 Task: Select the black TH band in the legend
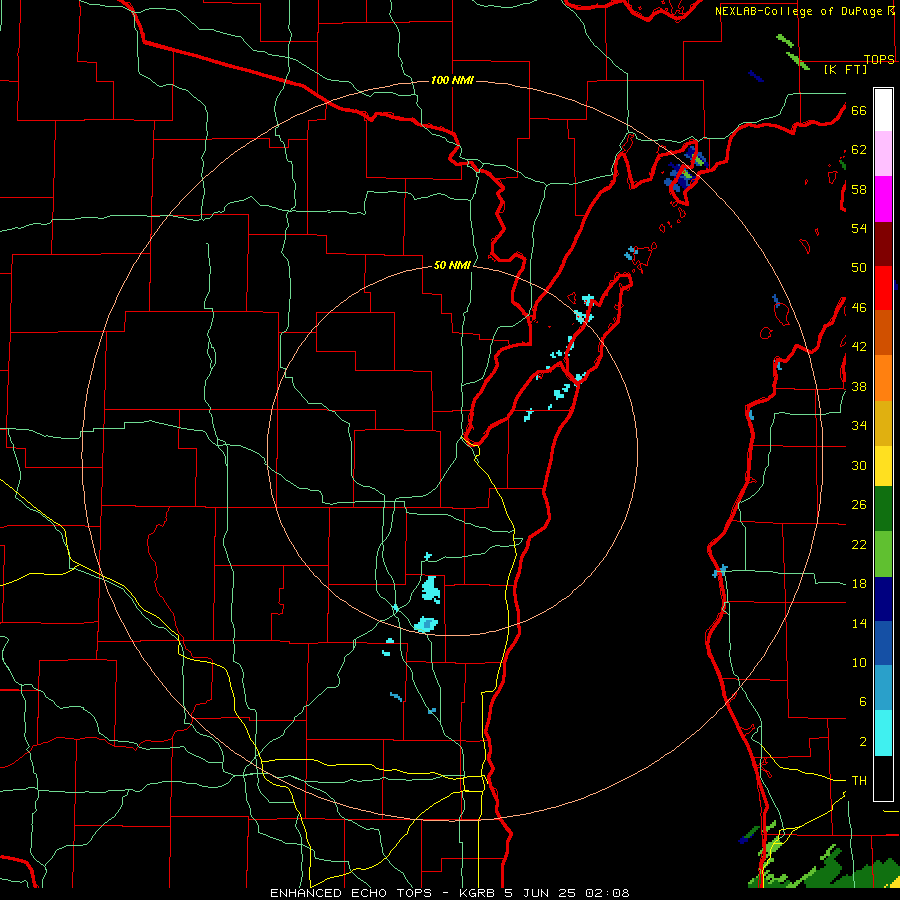tap(883, 778)
